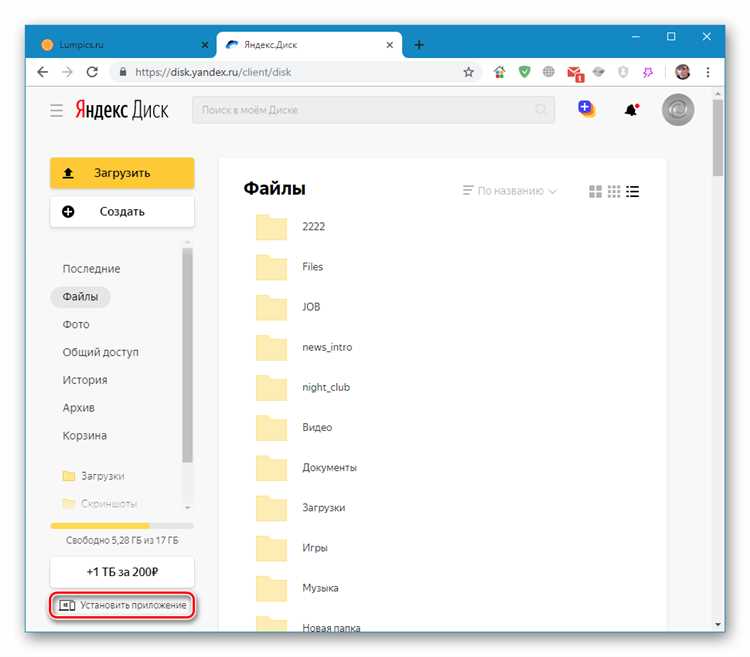Open Chrome's three-dot menu
The height and width of the screenshot is (657, 750).
[707, 72]
